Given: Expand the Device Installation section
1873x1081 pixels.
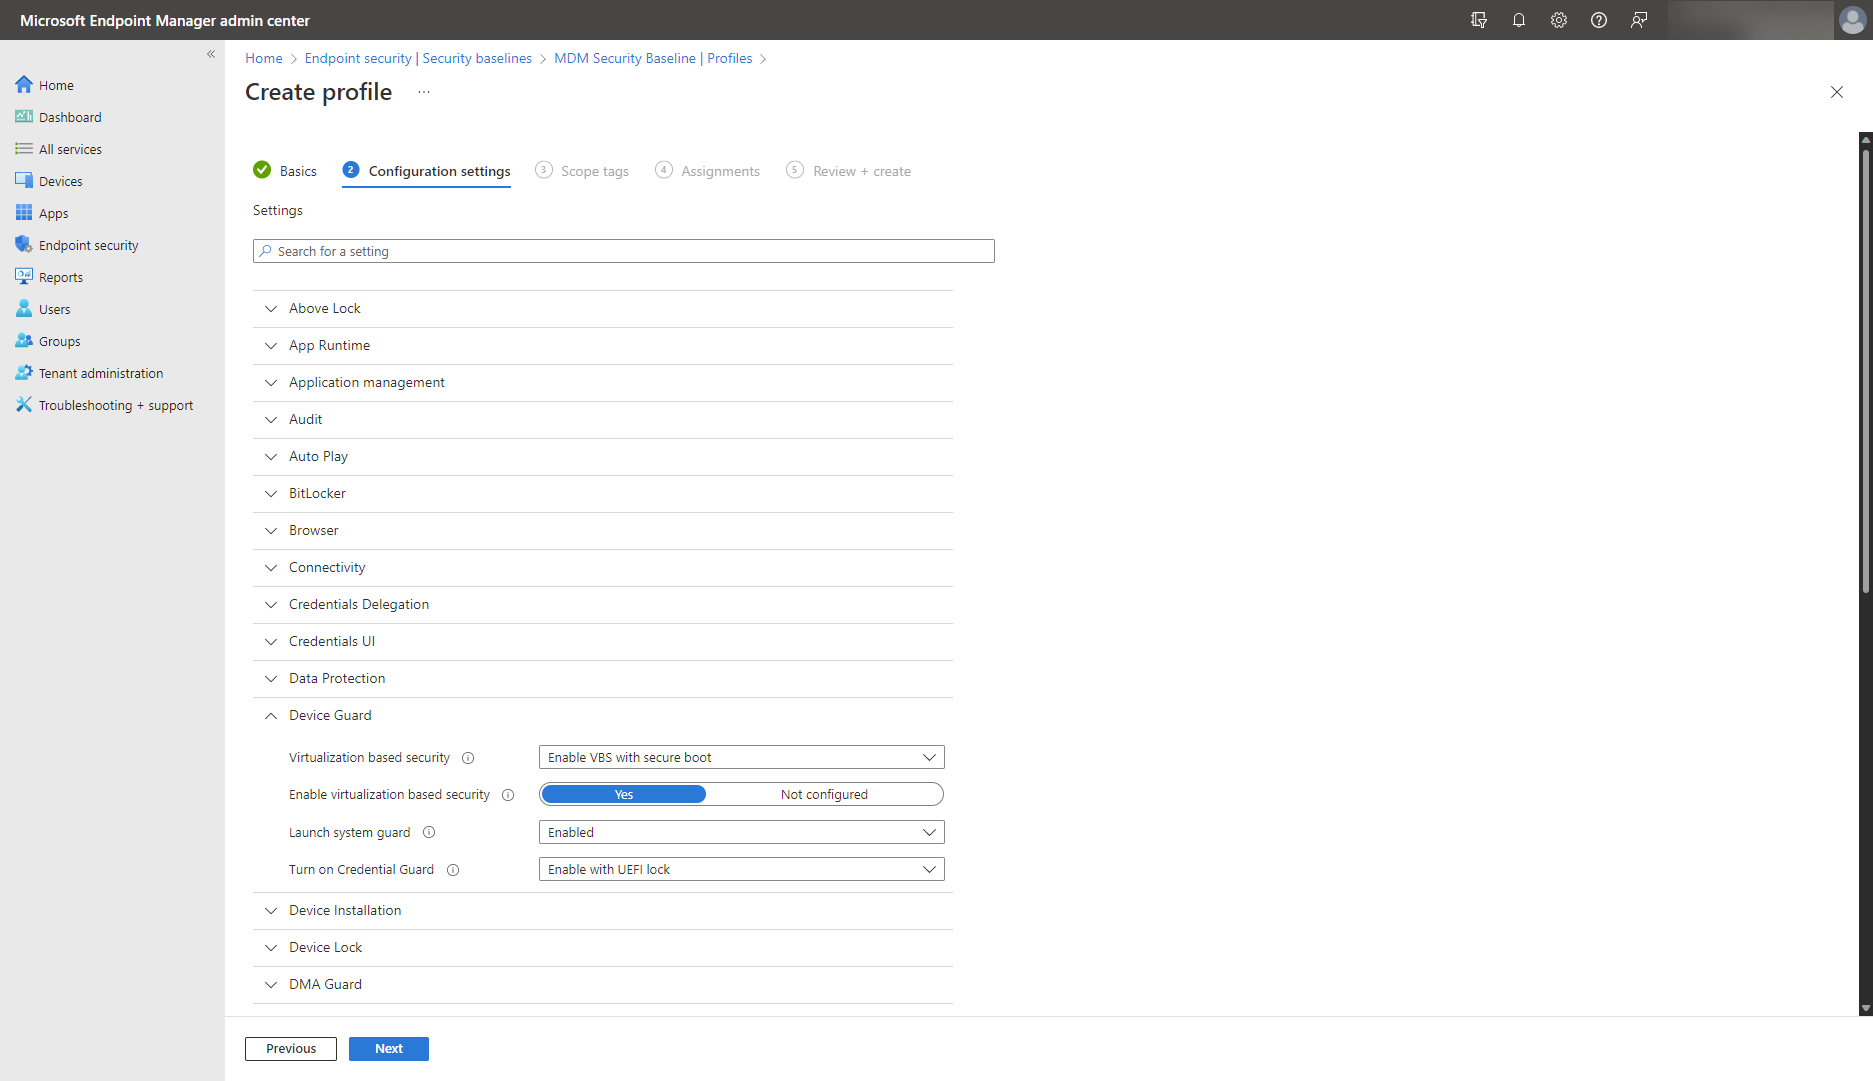Looking at the screenshot, I should pyautogui.click(x=603, y=911).
